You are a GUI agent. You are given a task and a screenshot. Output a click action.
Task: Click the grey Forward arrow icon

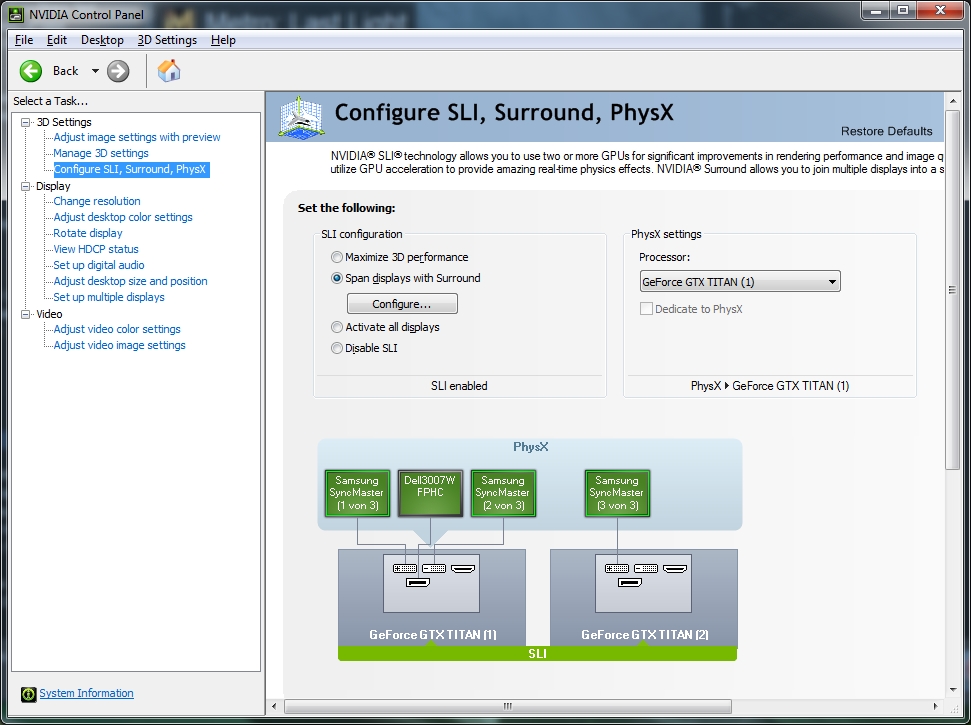[118, 71]
